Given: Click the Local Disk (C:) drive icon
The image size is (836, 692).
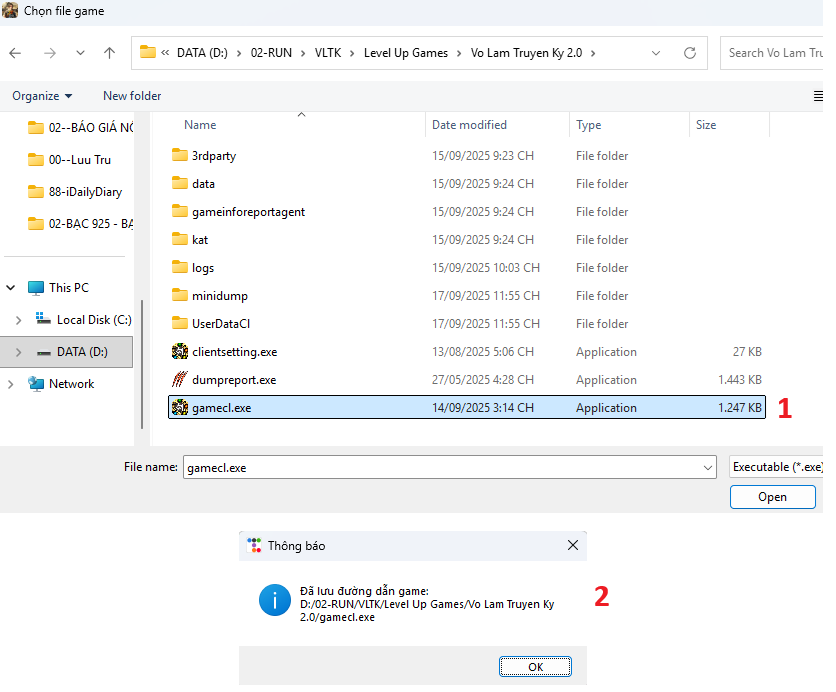Looking at the screenshot, I should [x=43, y=319].
